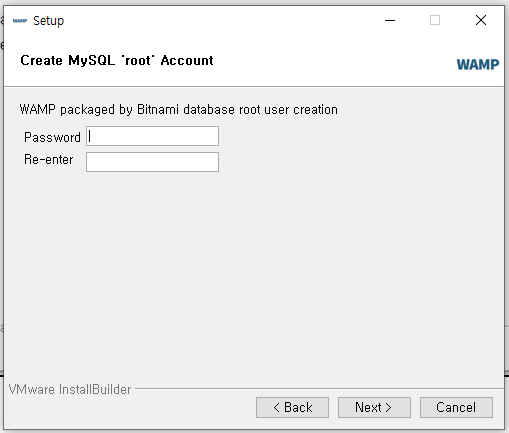Go to the Next step
This screenshot has width=509, height=433.
coord(374,407)
